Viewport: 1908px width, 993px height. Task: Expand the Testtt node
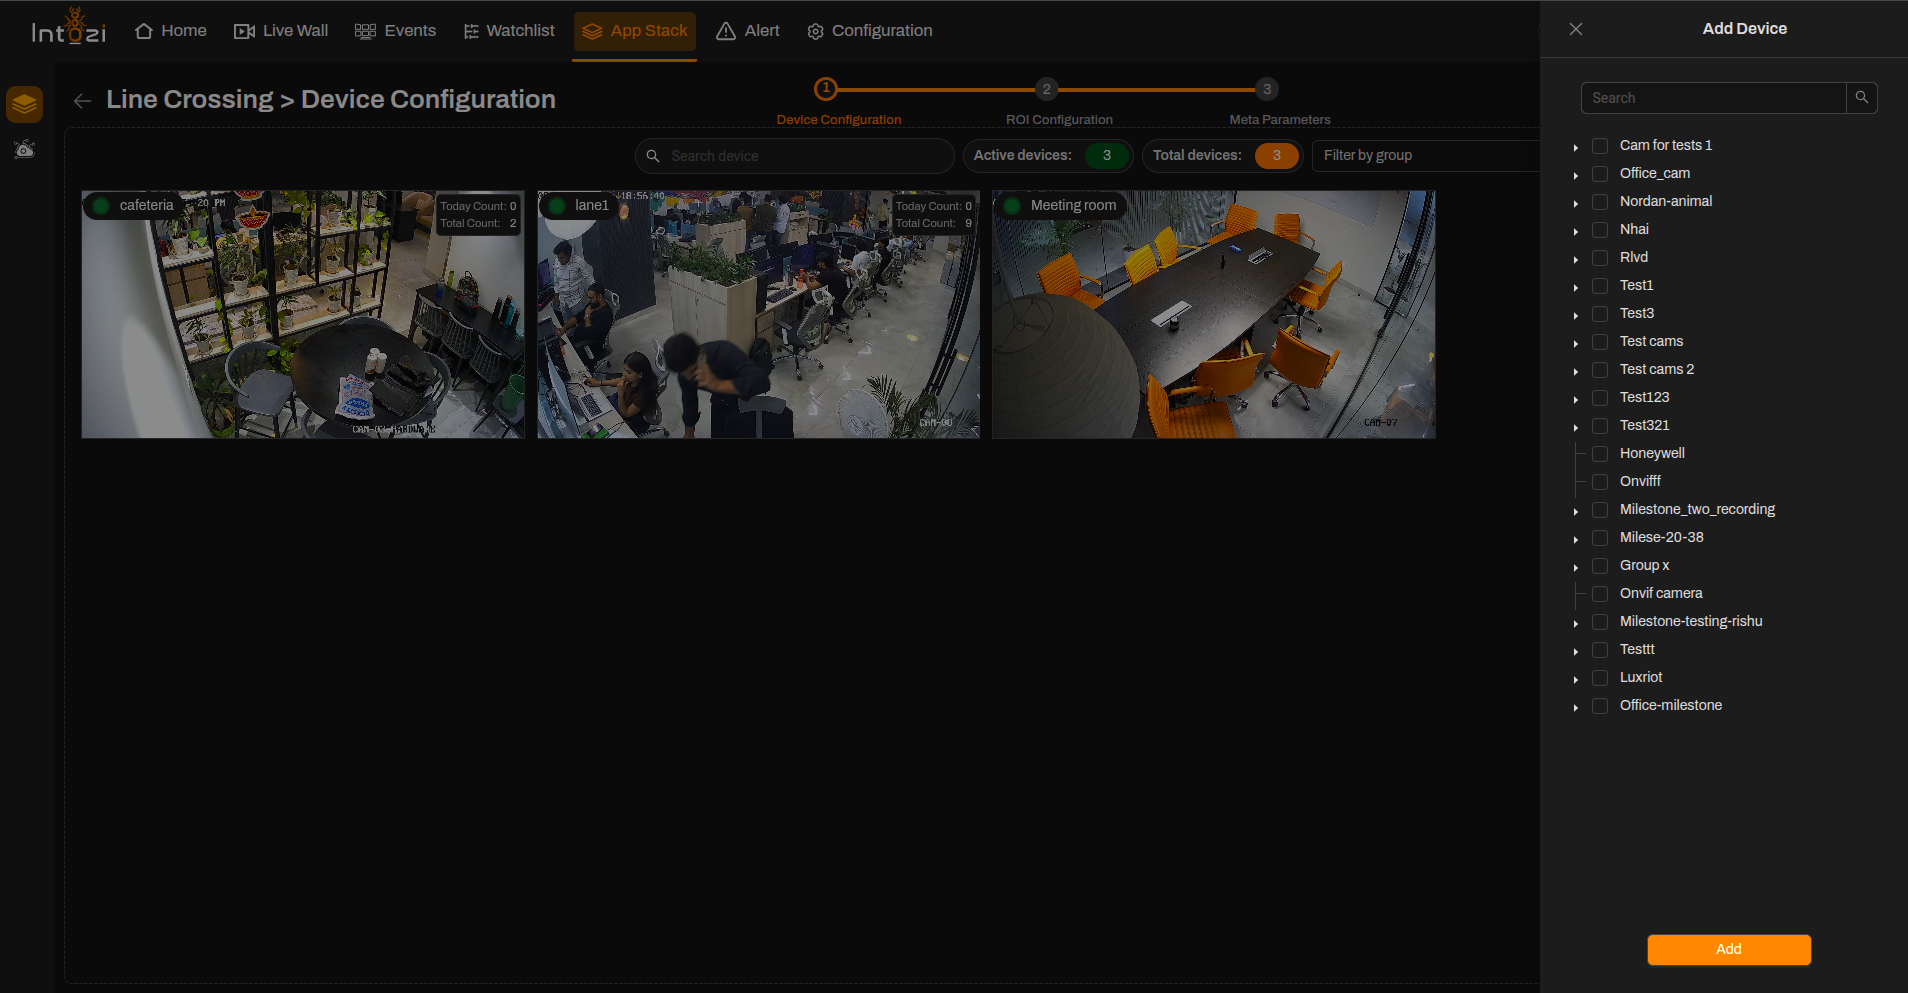tap(1576, 651)
